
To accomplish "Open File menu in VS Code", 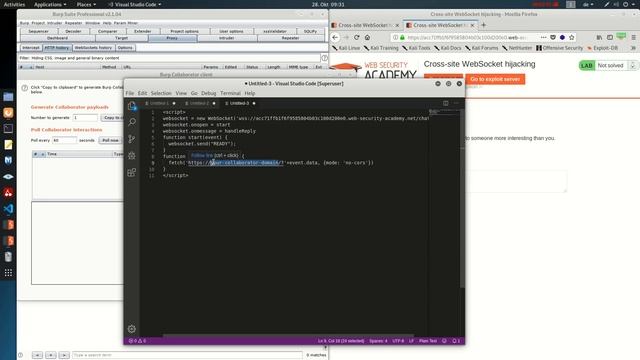I will (130, 93).
